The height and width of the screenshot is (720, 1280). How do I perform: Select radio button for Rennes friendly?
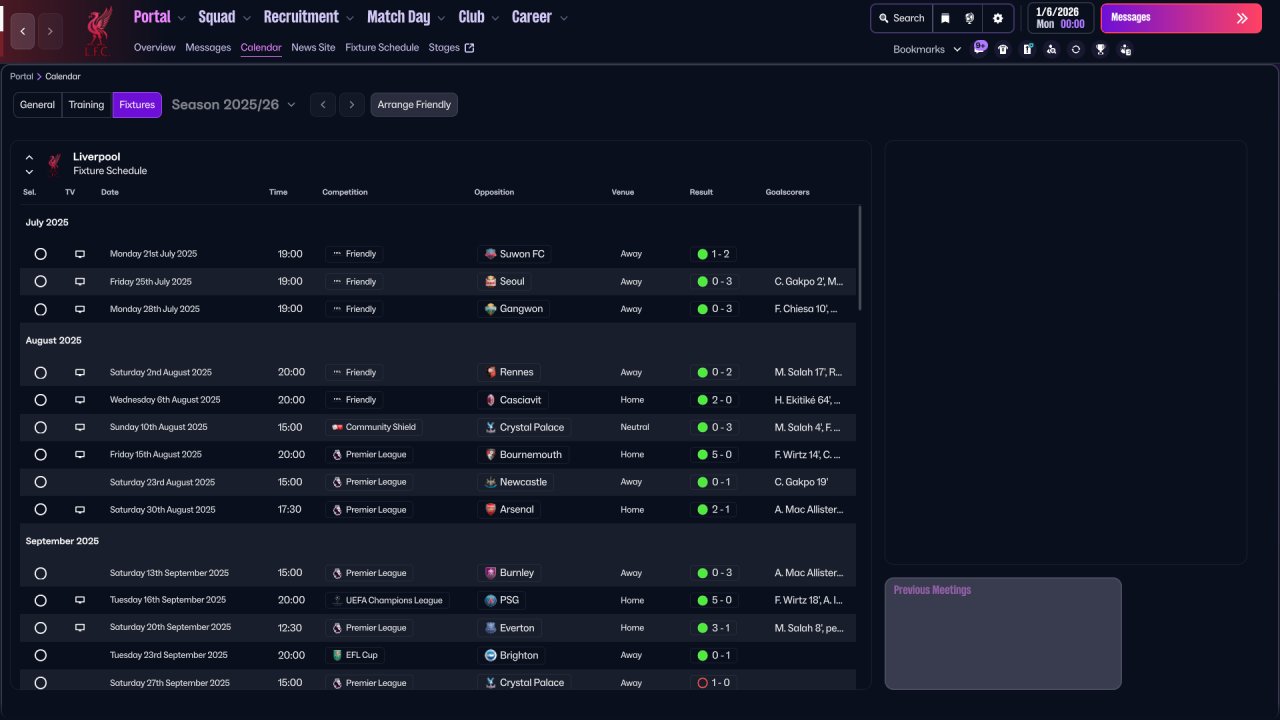pyautogui.click(x=40, y=372)
